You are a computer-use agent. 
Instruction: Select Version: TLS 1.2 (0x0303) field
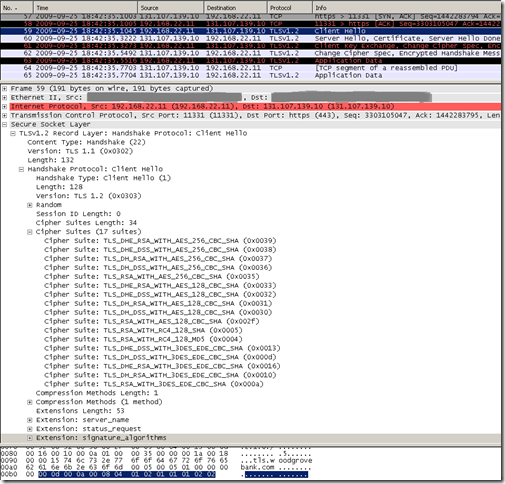pos(89,196)
